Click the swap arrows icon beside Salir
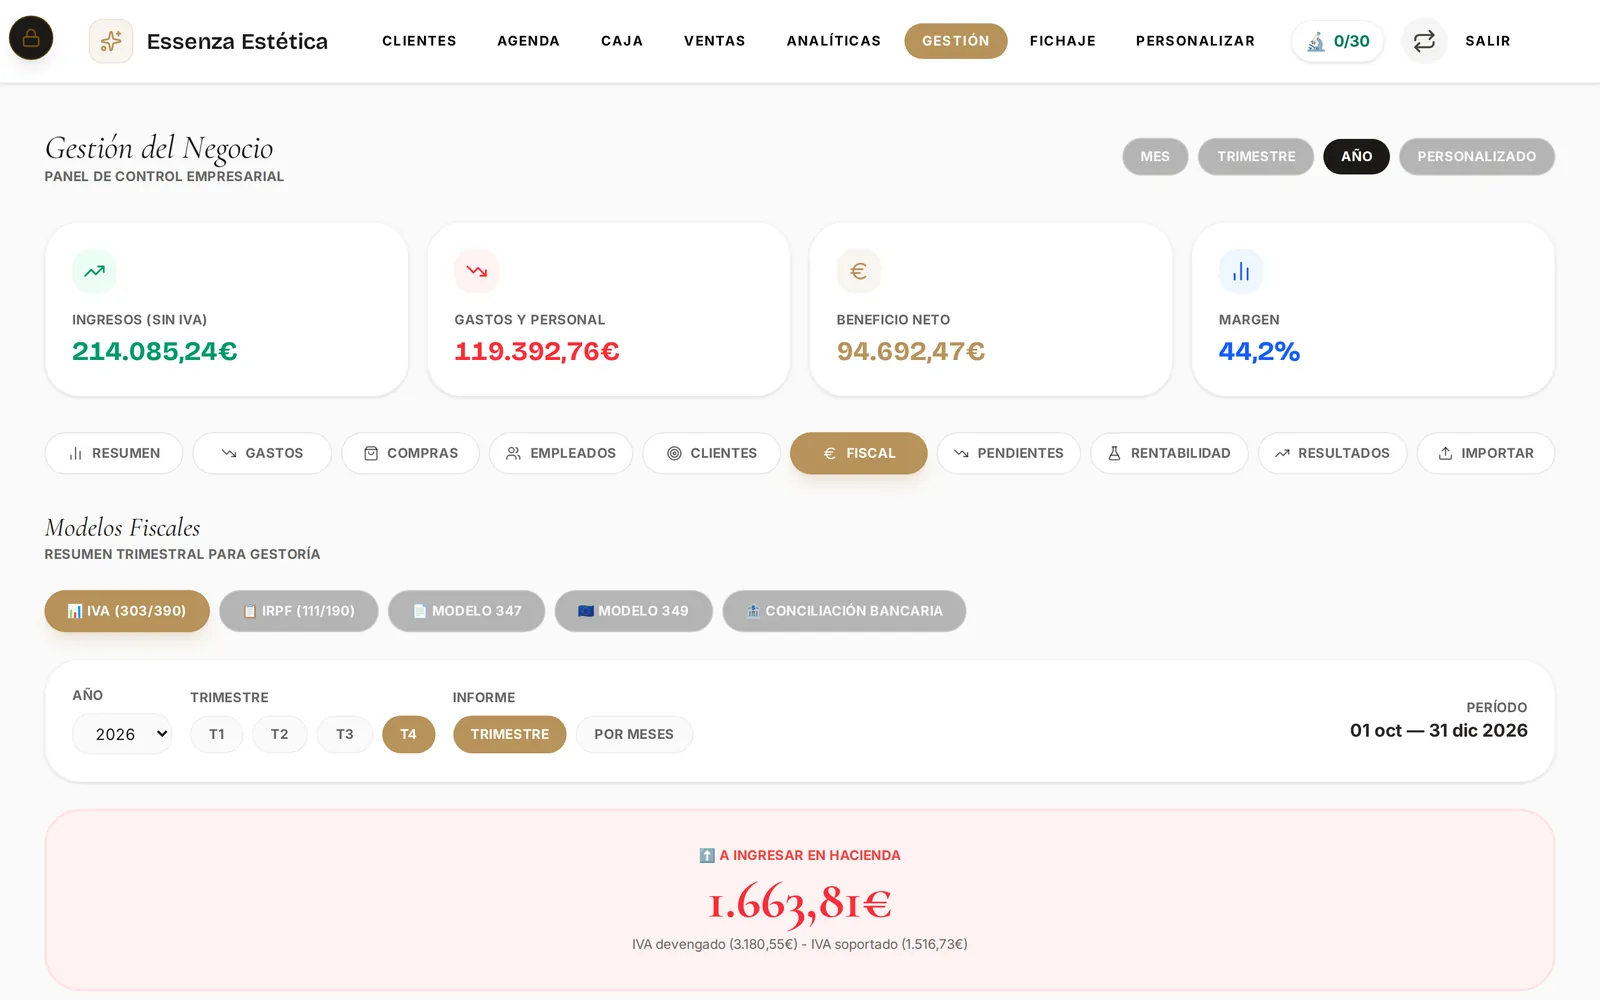Viewport: 1600px width, 1000px height. [x=1424, y=41]
